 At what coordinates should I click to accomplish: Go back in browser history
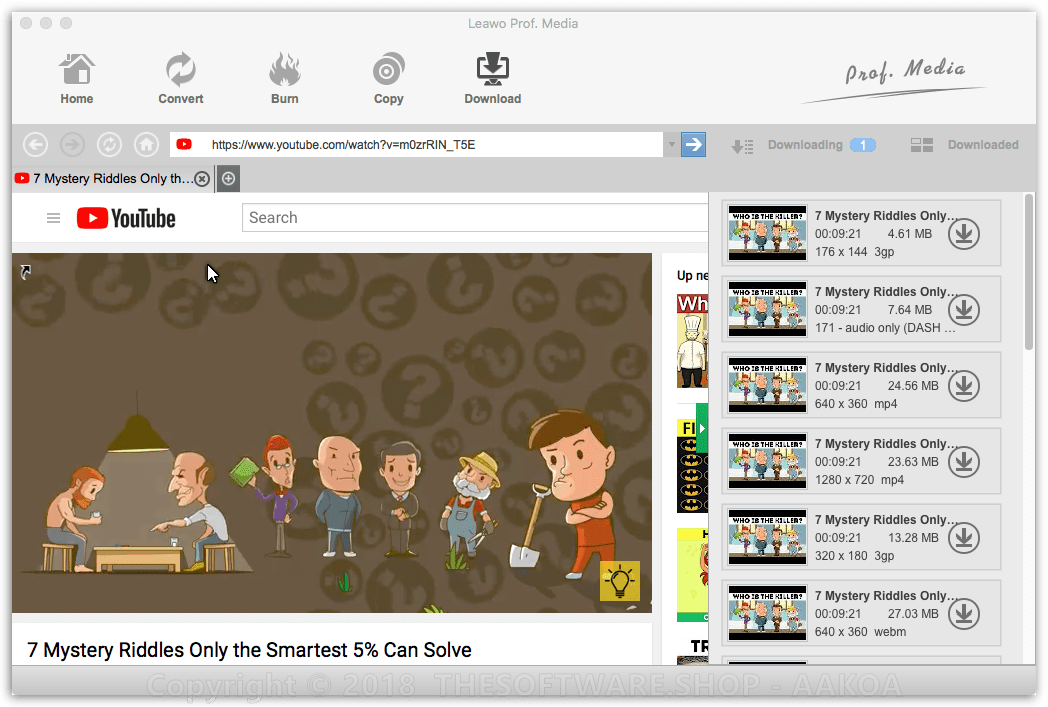(35, 145)
